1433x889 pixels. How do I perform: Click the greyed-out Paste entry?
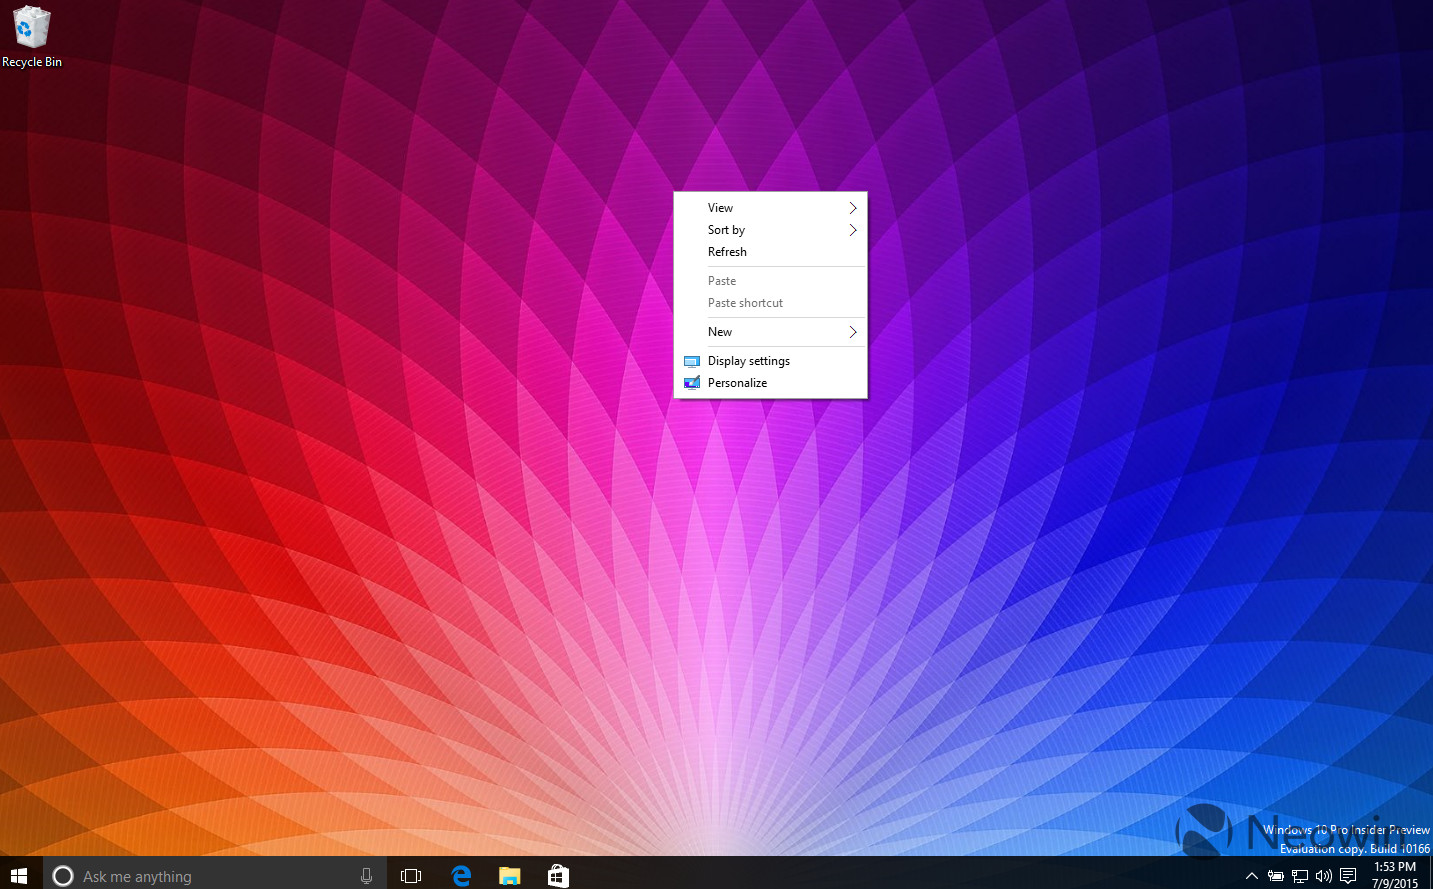click(x=771, y=281)
